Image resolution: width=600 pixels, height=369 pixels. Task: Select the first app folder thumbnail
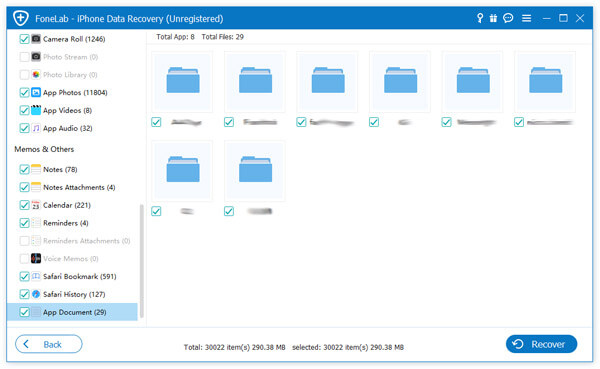pyautogui.click(x=183, y=82)
